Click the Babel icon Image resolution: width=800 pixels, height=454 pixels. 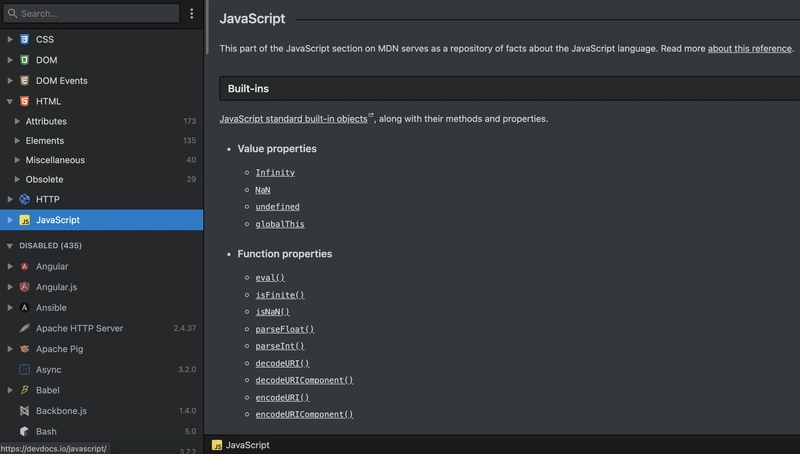tap(24, 390)
